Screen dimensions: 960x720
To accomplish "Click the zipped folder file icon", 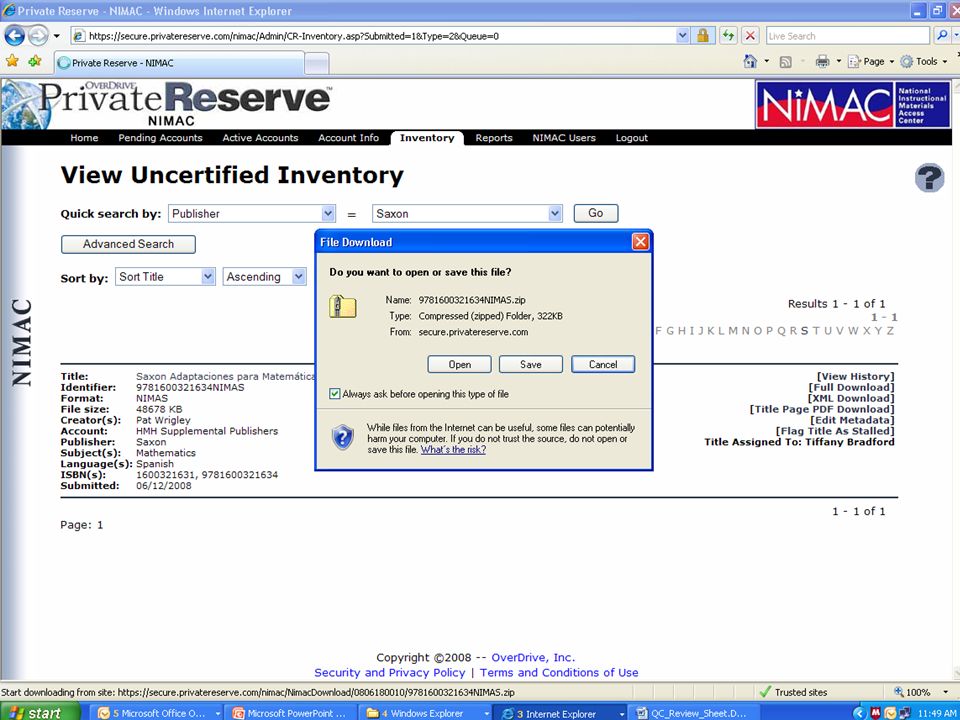I will (342, 306).
